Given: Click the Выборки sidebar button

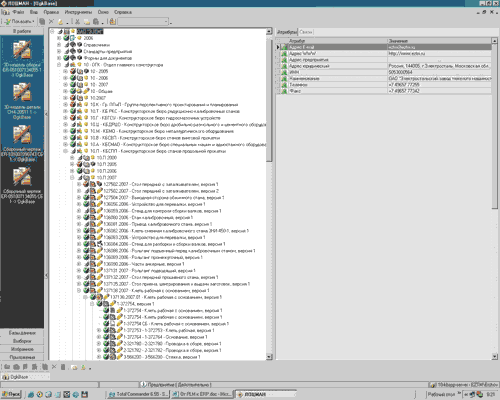Looking at the screenshot, I should [x=22, y=341].
